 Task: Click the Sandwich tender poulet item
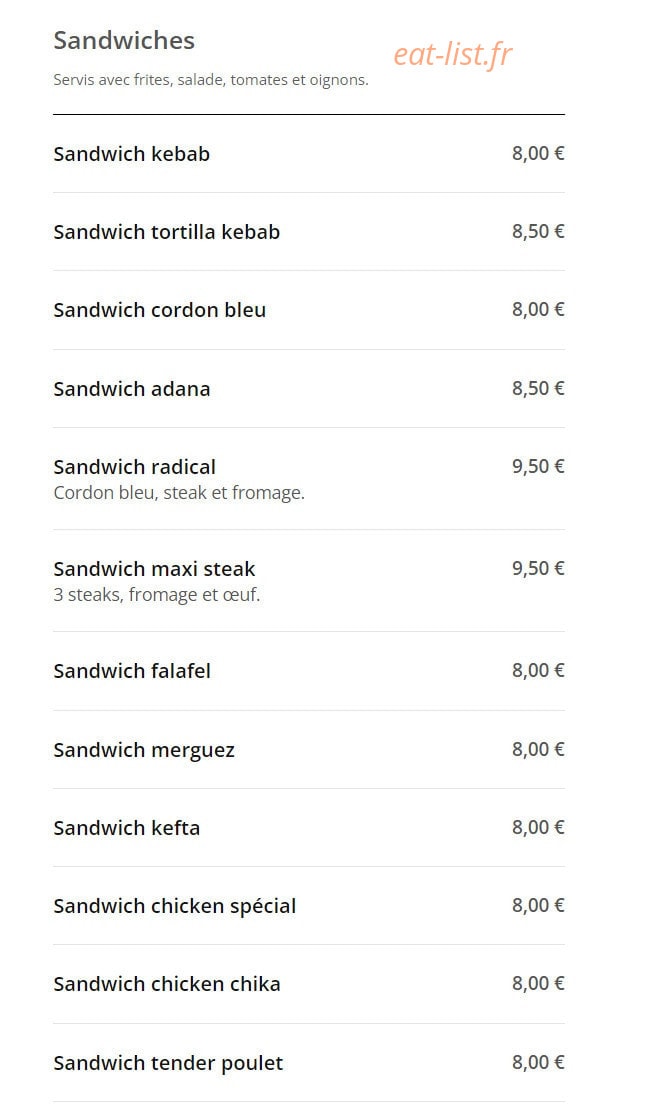(x=168, y=1063)
